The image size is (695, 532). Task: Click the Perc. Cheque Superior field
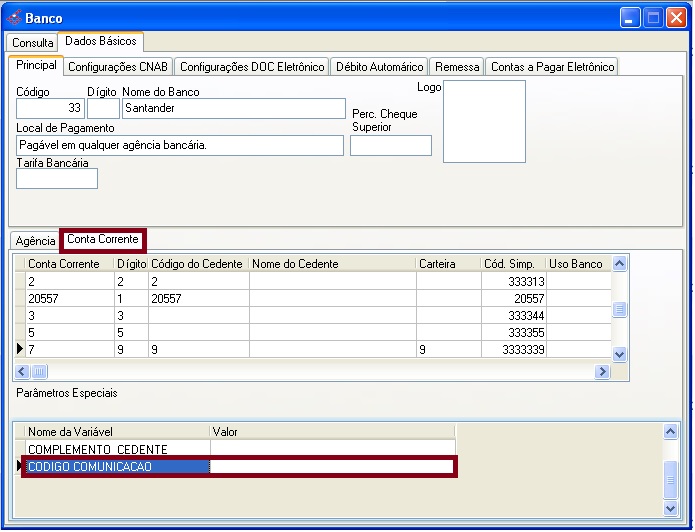click(390, 146)
